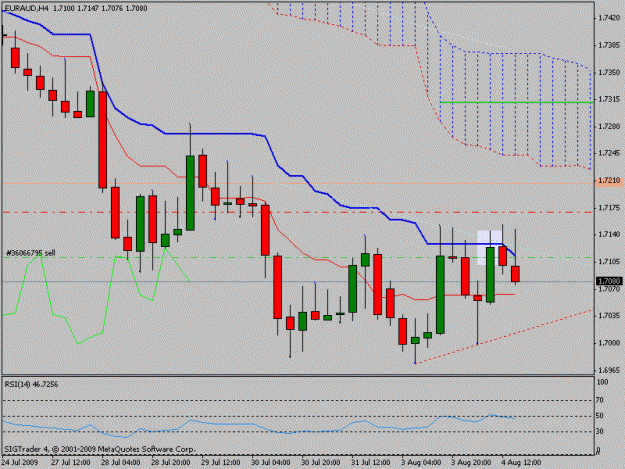Click the SIGTrader 4 MetaQuotes copyright text
Image resolution: width=625 pixels, height=469 pixels.
100,449
